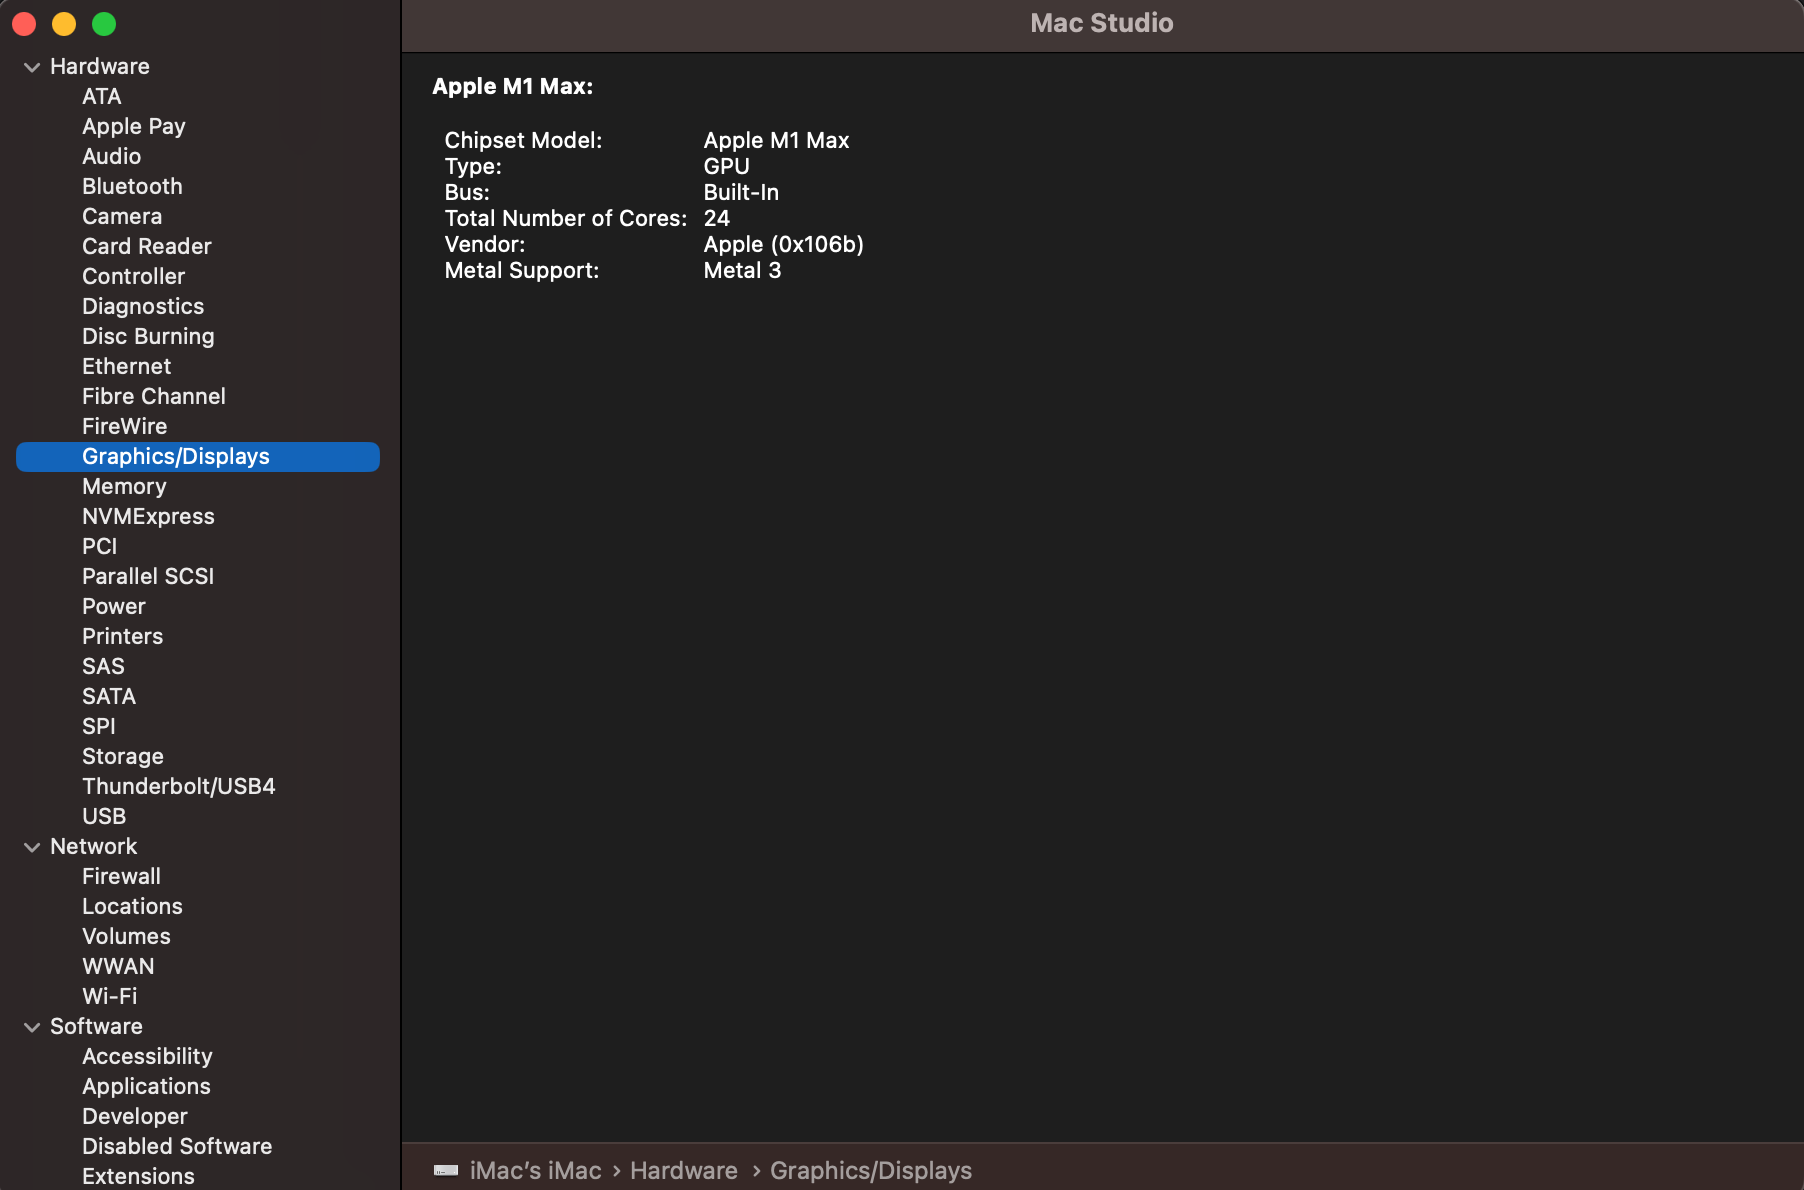The width and height of the screenshot is (1804, 1190).
Task: Click the Chipset Model label
Action: [x=524, y=141]
